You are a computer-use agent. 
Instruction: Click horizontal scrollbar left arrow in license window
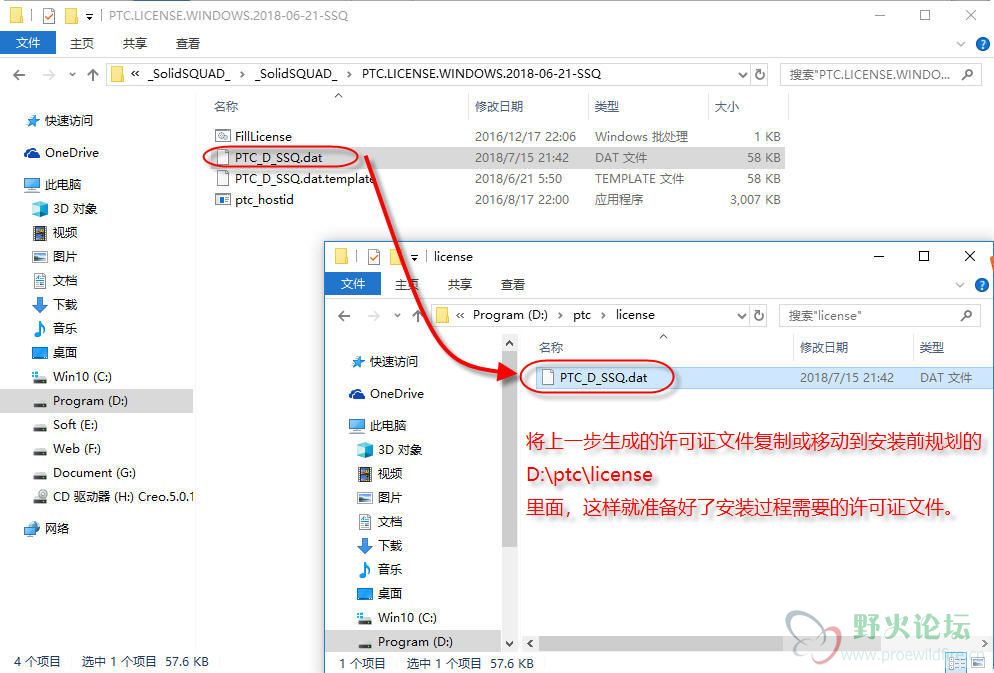pos(530,644)
